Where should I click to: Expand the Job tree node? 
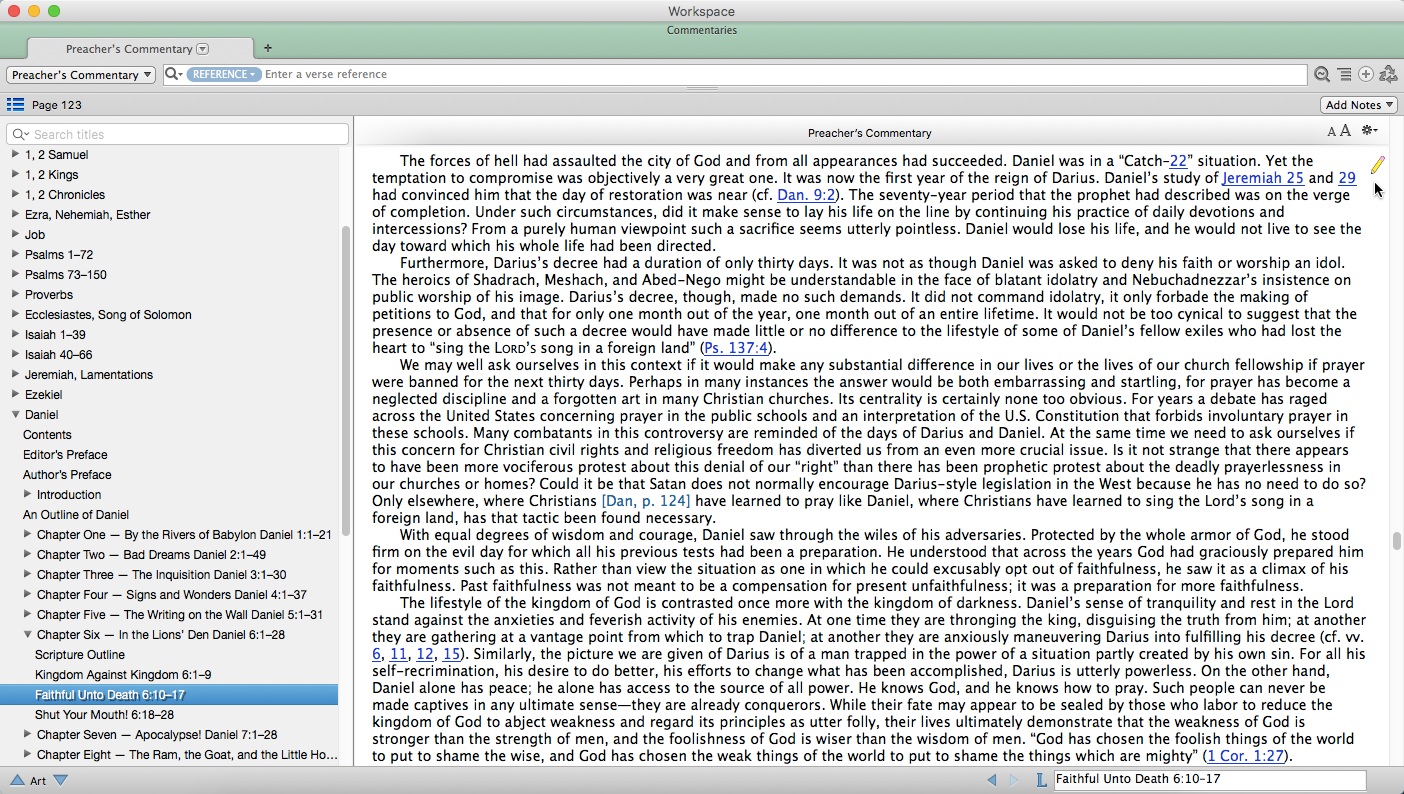[15, 234]
